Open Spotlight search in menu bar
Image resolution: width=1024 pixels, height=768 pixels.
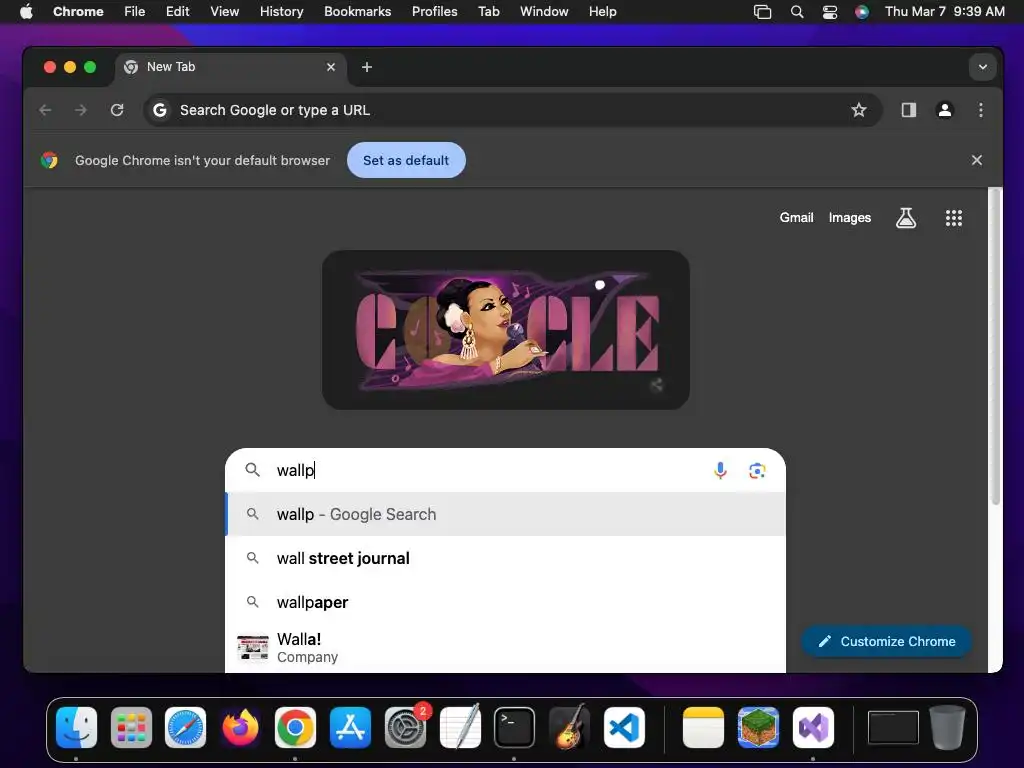tap(797, 11)
